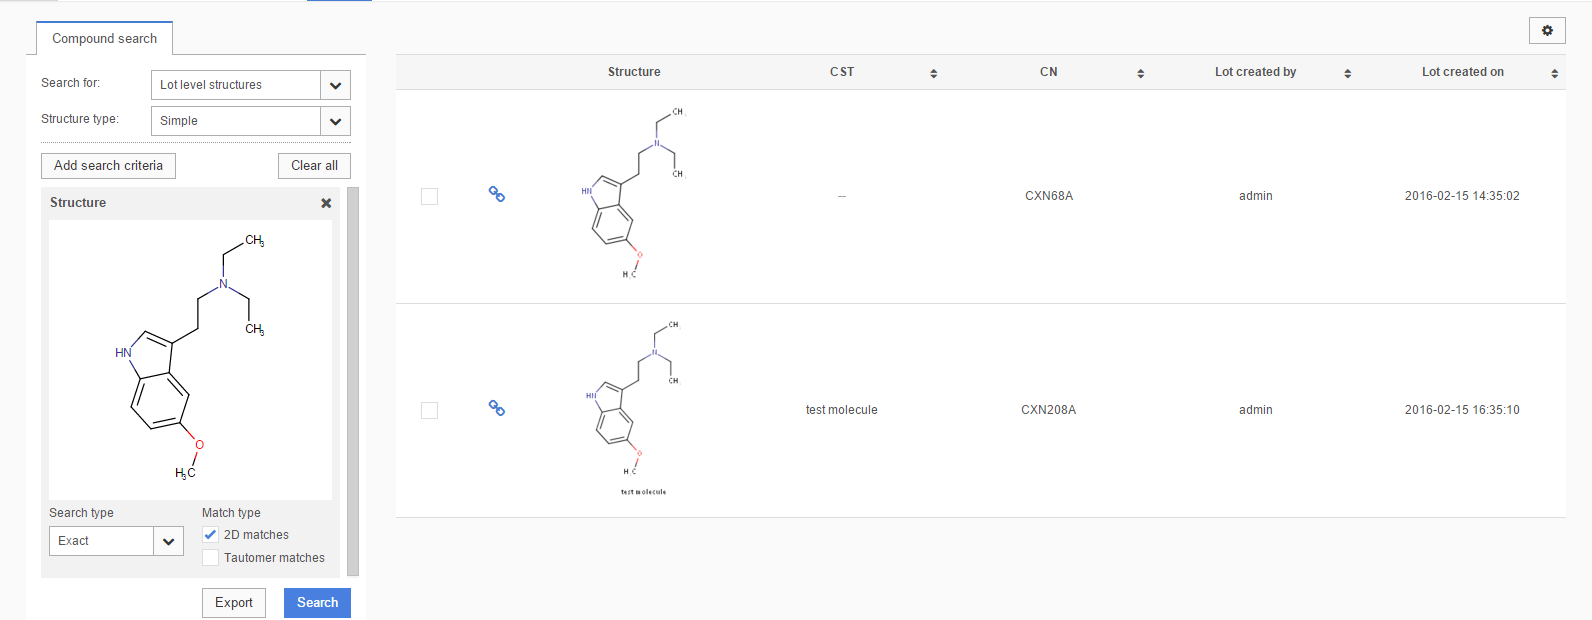Click the link icon for CXN68A row
This screenshot has height=620, width=1592.
coord(496,194)
